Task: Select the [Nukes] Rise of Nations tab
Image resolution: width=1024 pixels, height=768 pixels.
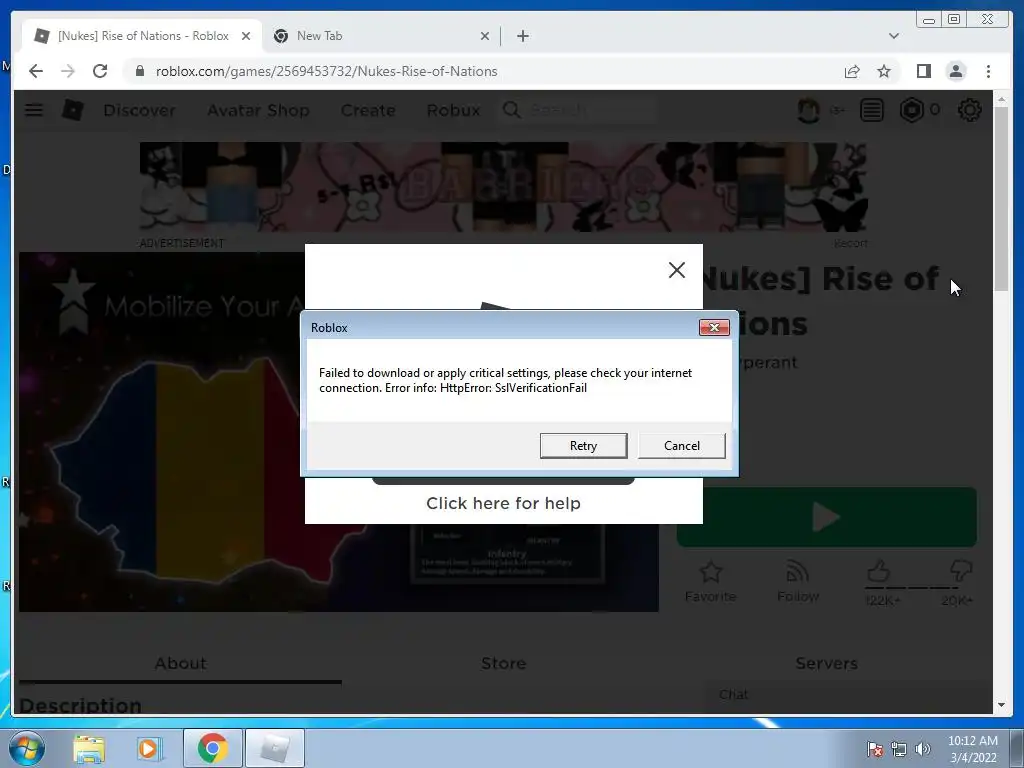Action: pyautogui.click(x=142, y=36)
